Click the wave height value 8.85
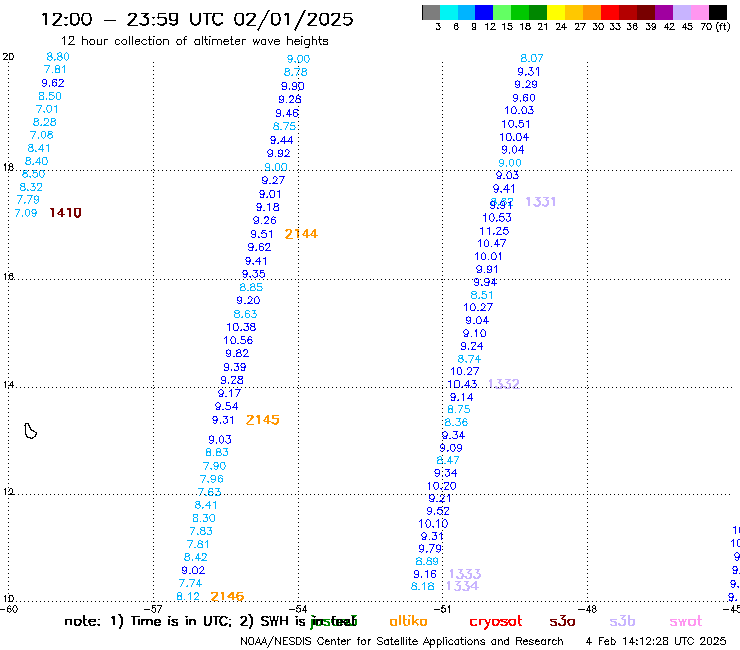The image size is (740, 650). [251, 287]
